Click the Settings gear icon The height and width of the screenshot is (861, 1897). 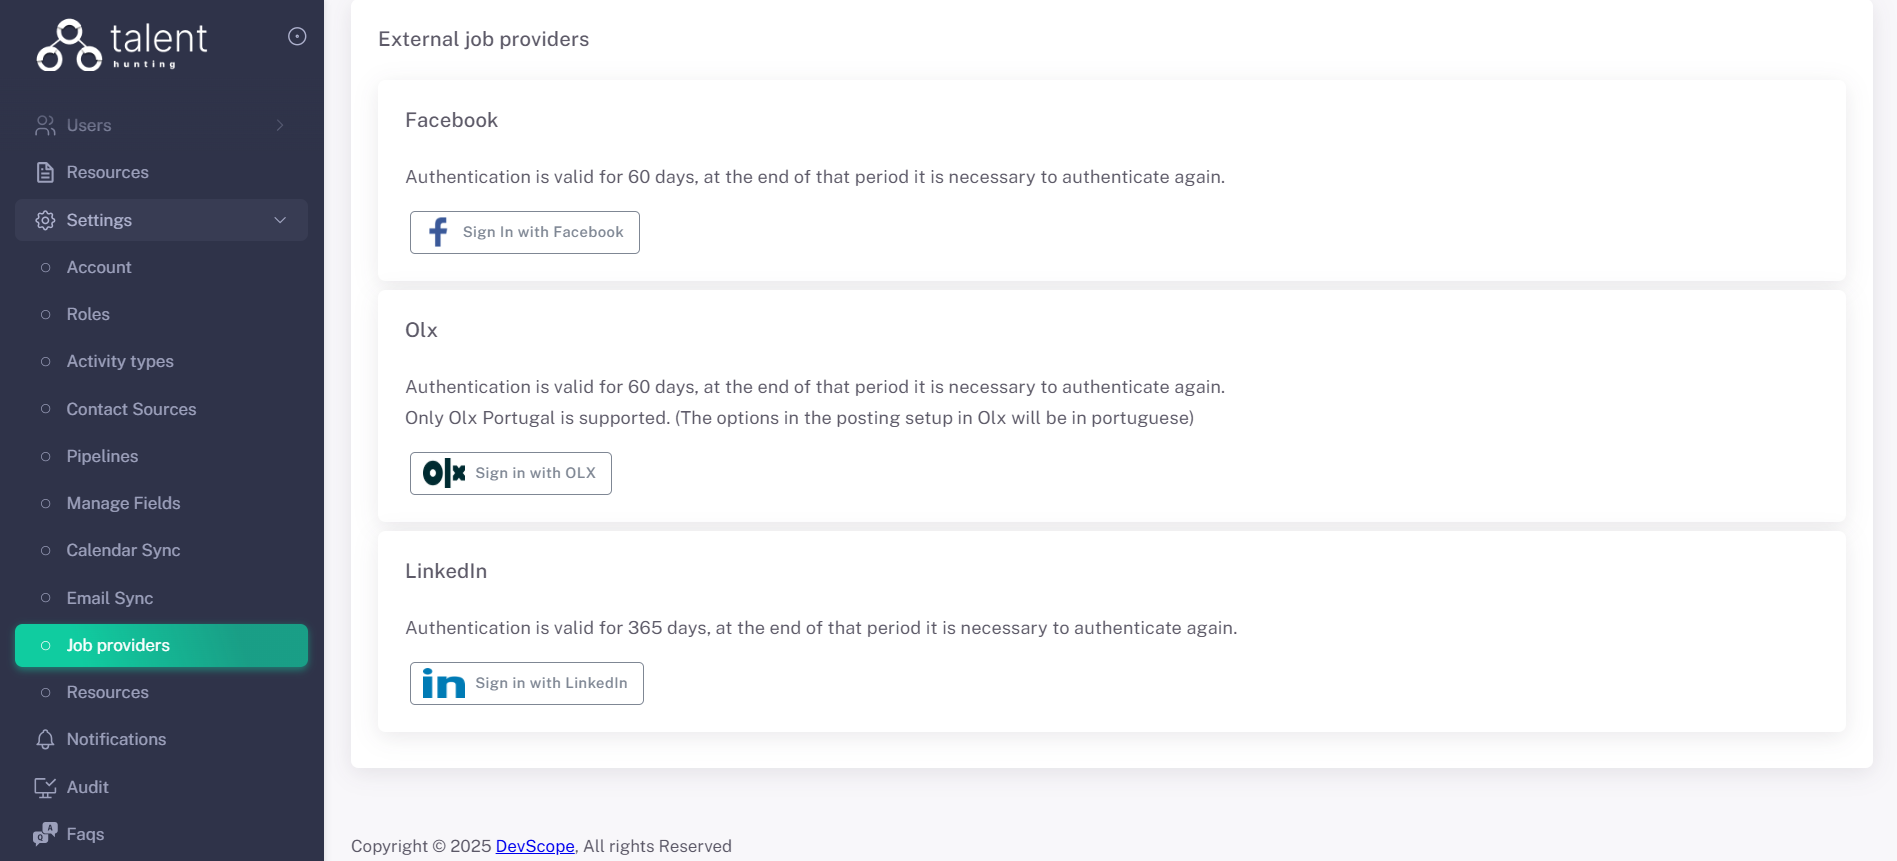45,220
